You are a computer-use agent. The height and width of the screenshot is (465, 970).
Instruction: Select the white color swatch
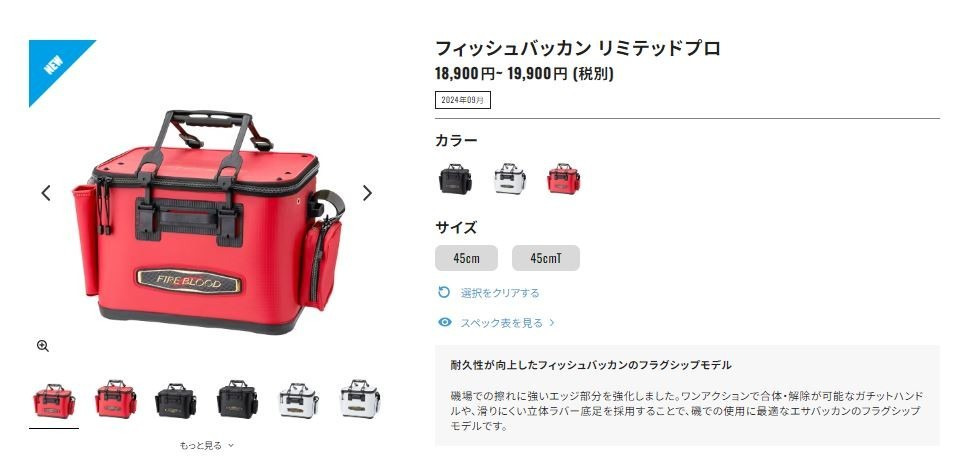[x=510, y=179]
